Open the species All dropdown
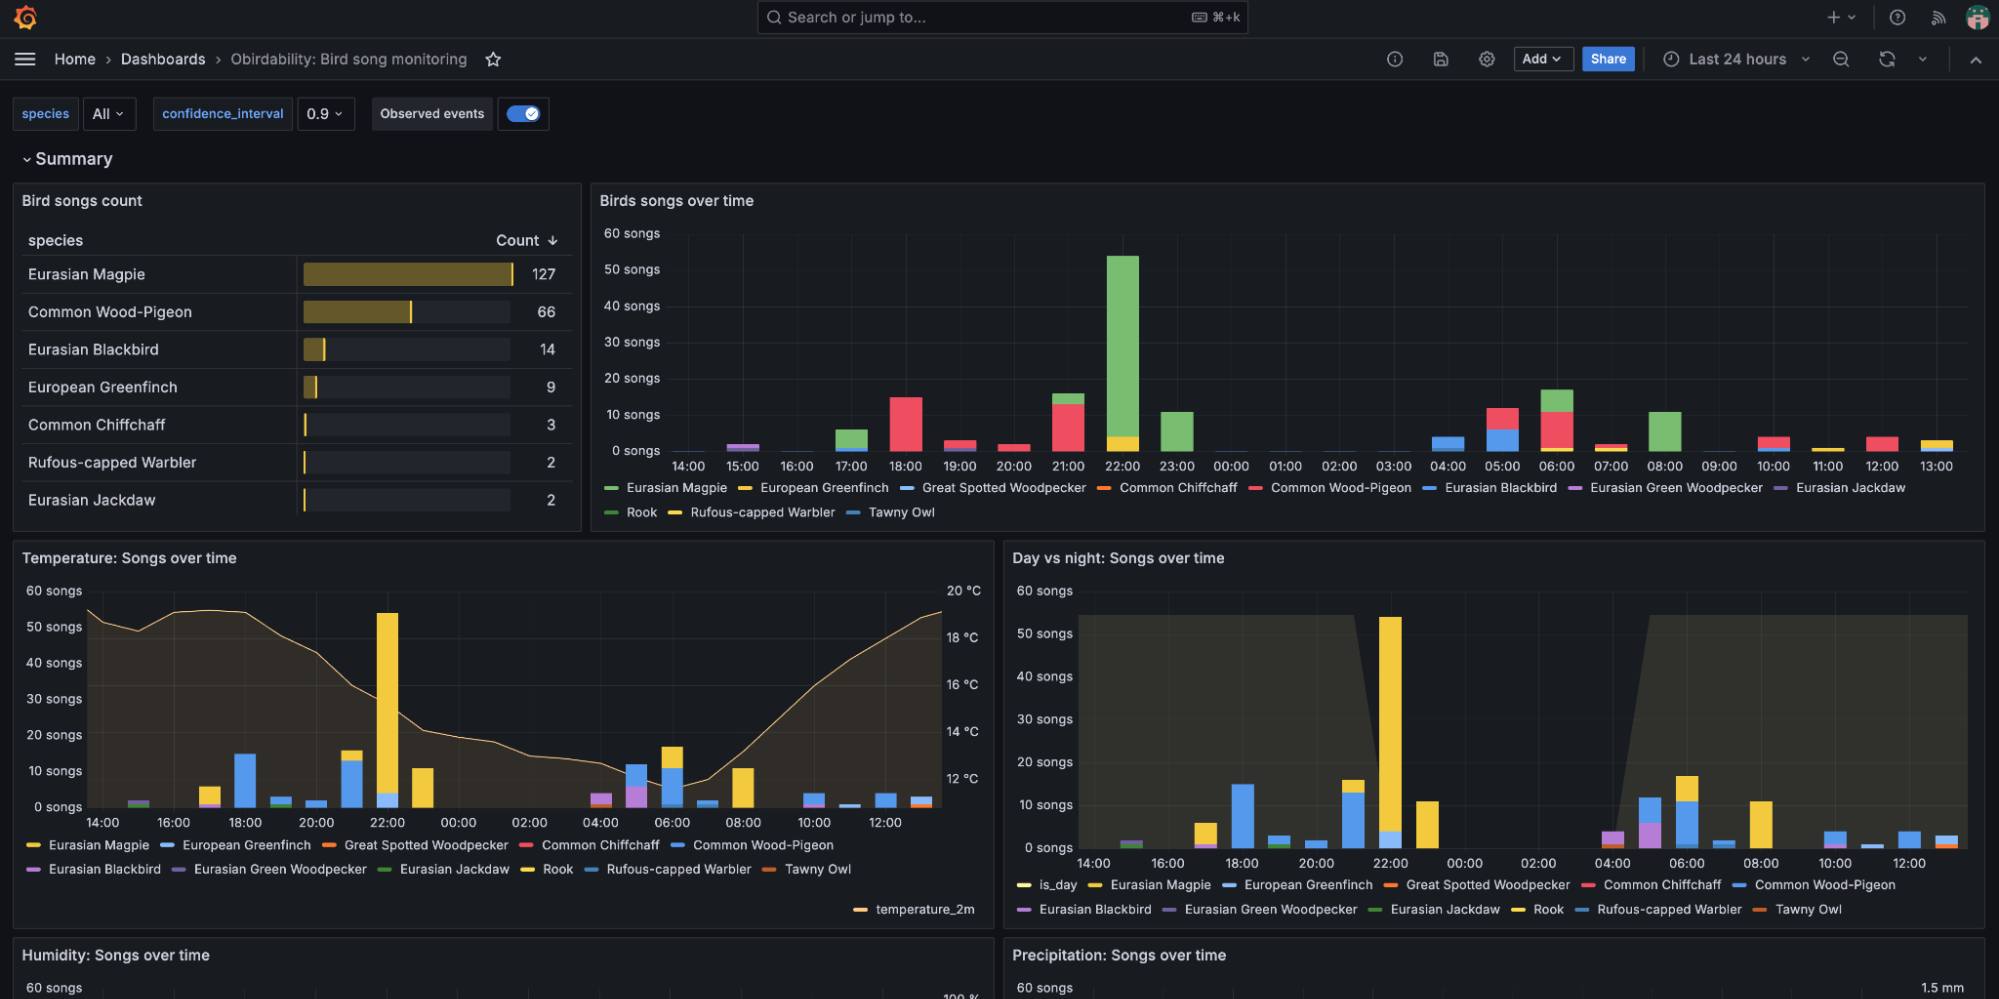 click(108, 113)
